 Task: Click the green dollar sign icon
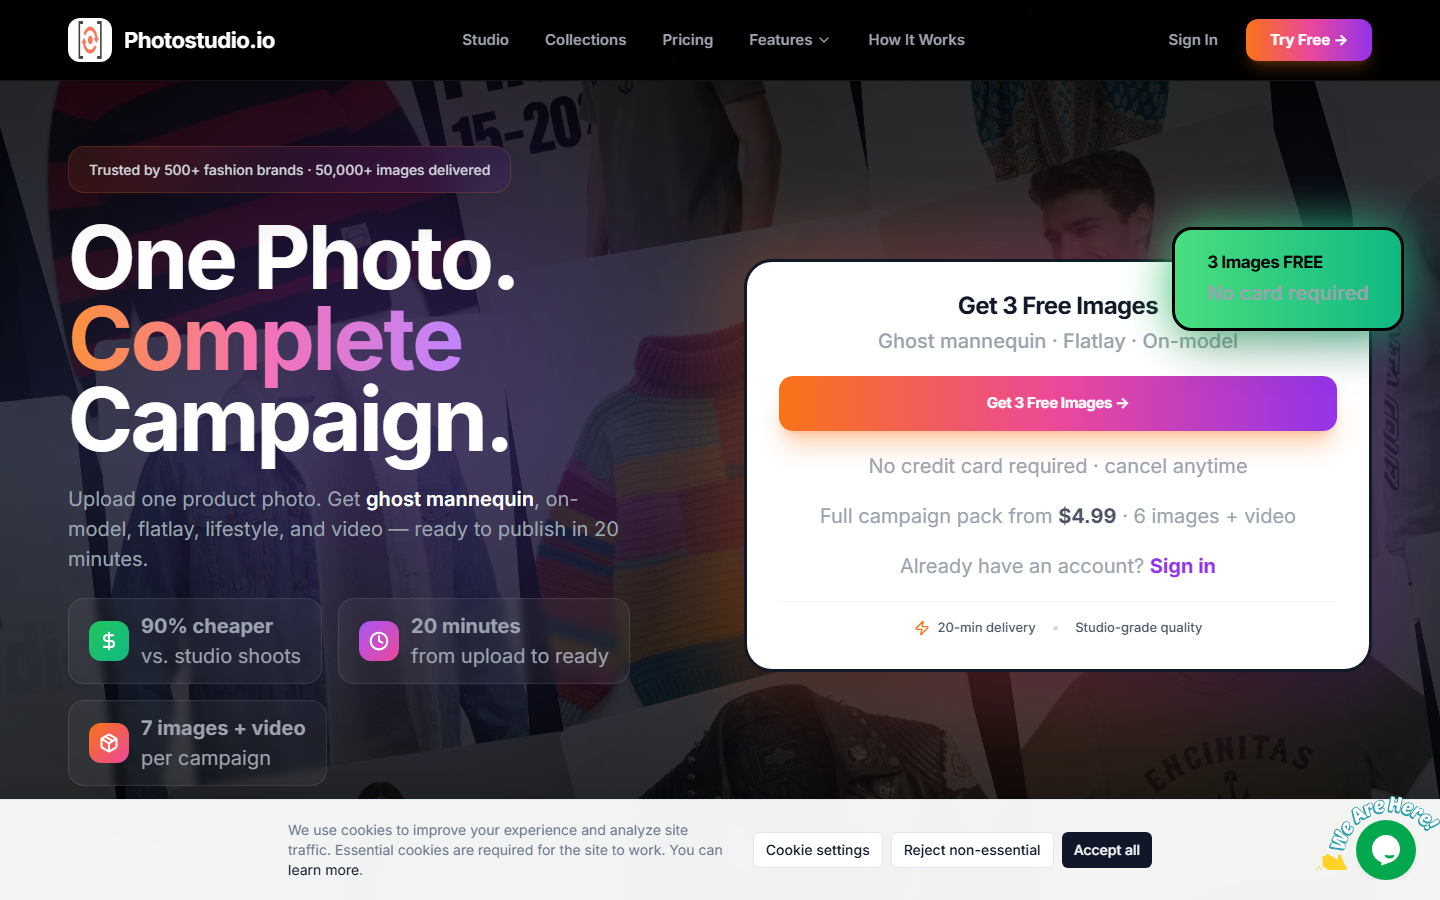(x=109, y=641)
